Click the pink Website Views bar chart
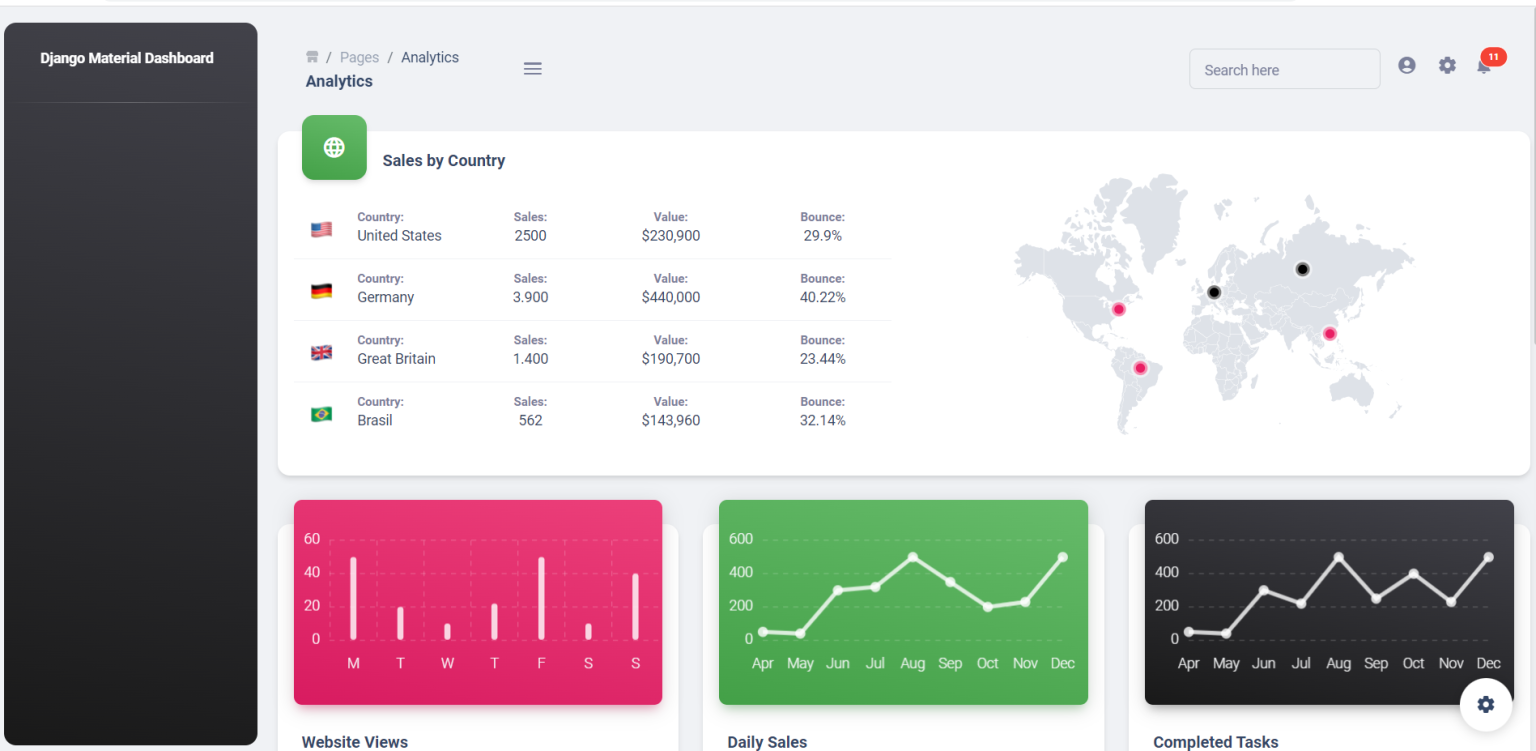The width and height of the screenshot is (1536, 751). click(478, 602)
